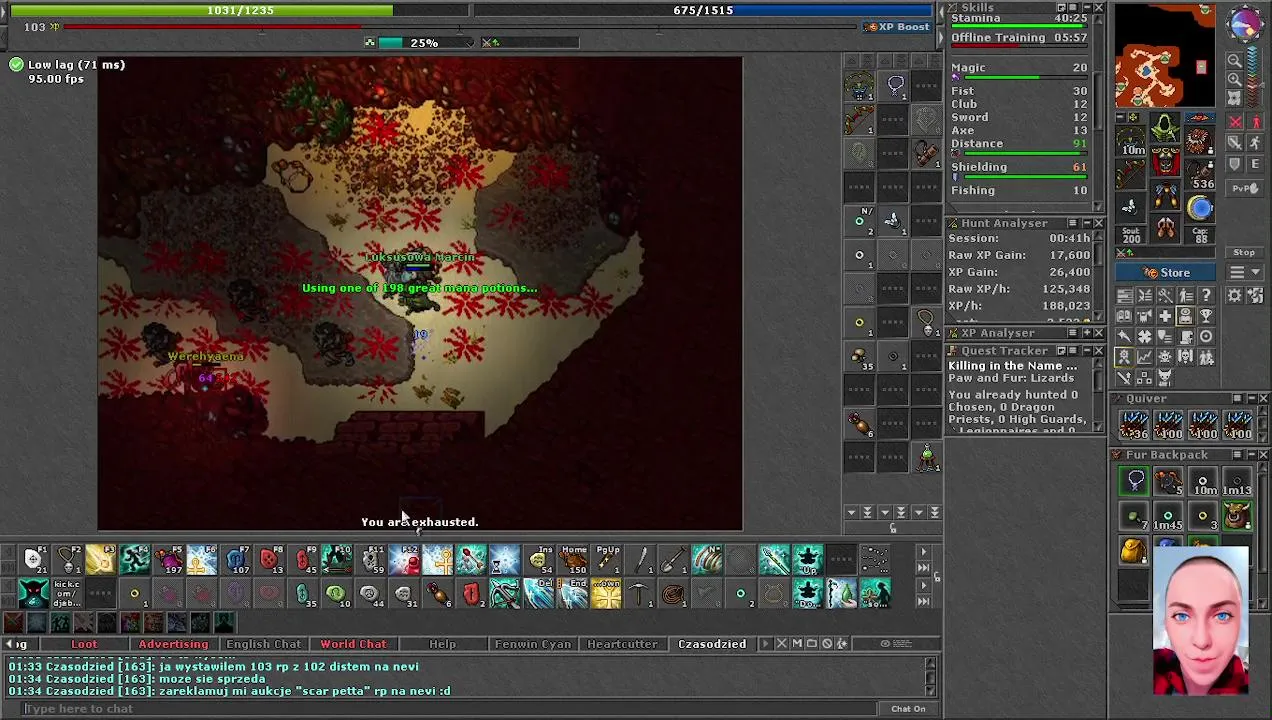Click the Stop button
Image resolution: width=1272 pixels, height=720 pixels.
tap(1244, 252)
